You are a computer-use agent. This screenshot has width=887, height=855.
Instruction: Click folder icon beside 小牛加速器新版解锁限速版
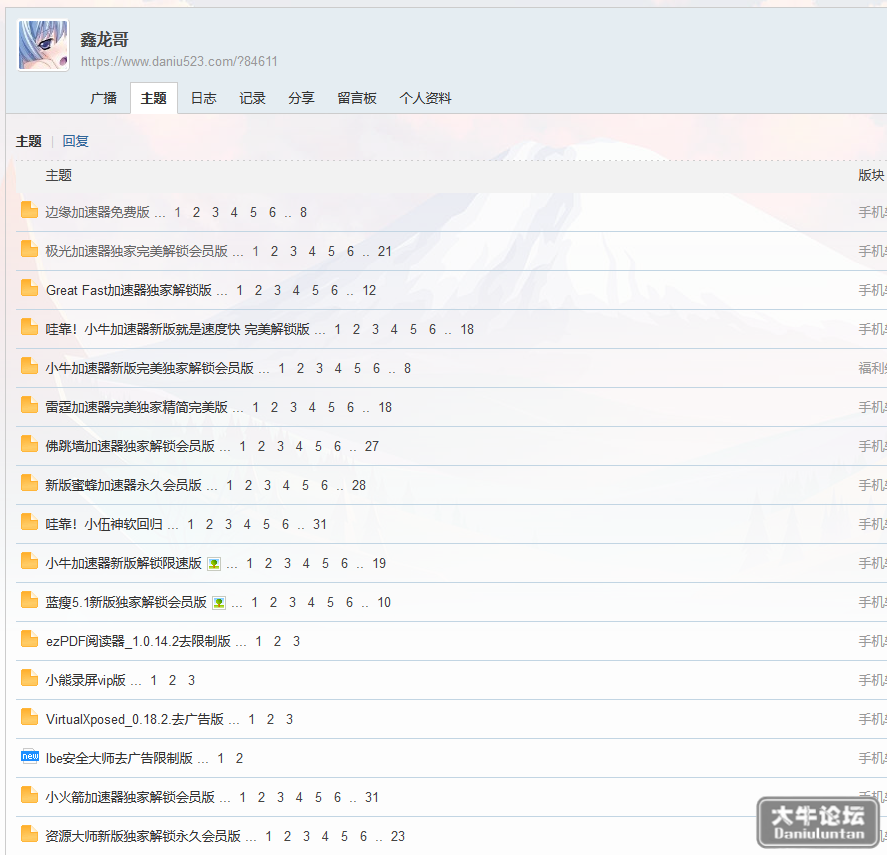click(x=29, y=561)
